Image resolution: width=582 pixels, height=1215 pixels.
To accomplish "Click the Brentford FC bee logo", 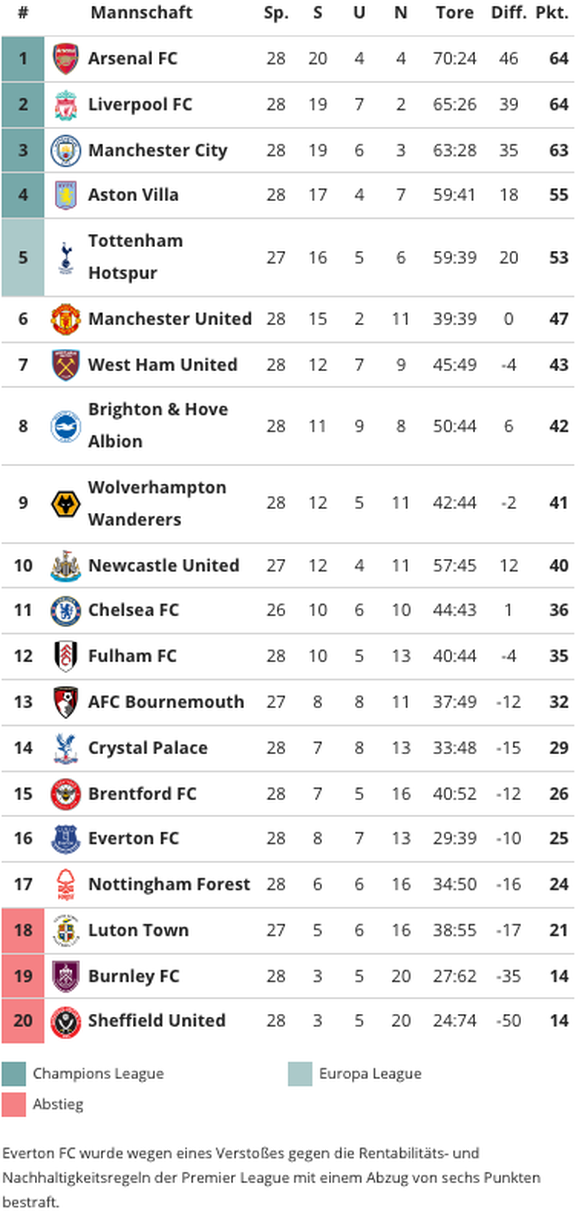I will 65,794.
